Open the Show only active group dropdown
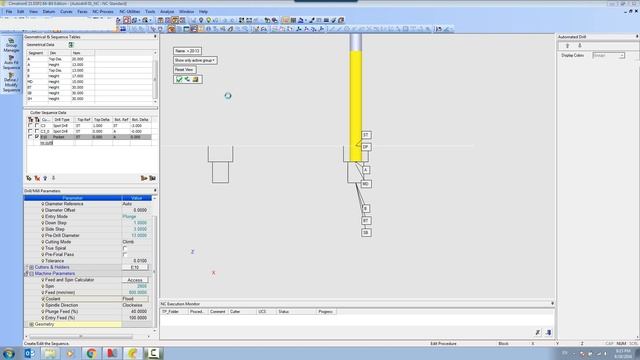The height and width of the screenshot is (360, 640). pyautogui.click(x=195, y=60)
